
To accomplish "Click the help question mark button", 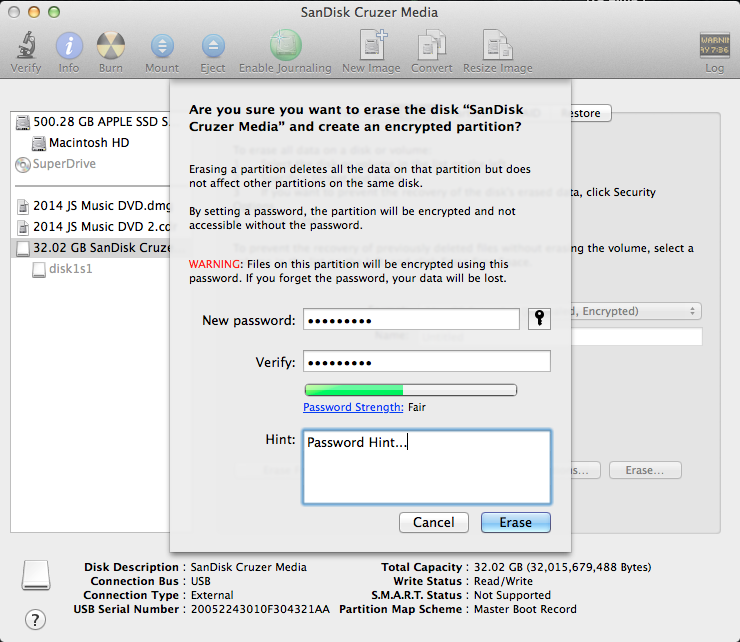I will (x=35, y=620).
